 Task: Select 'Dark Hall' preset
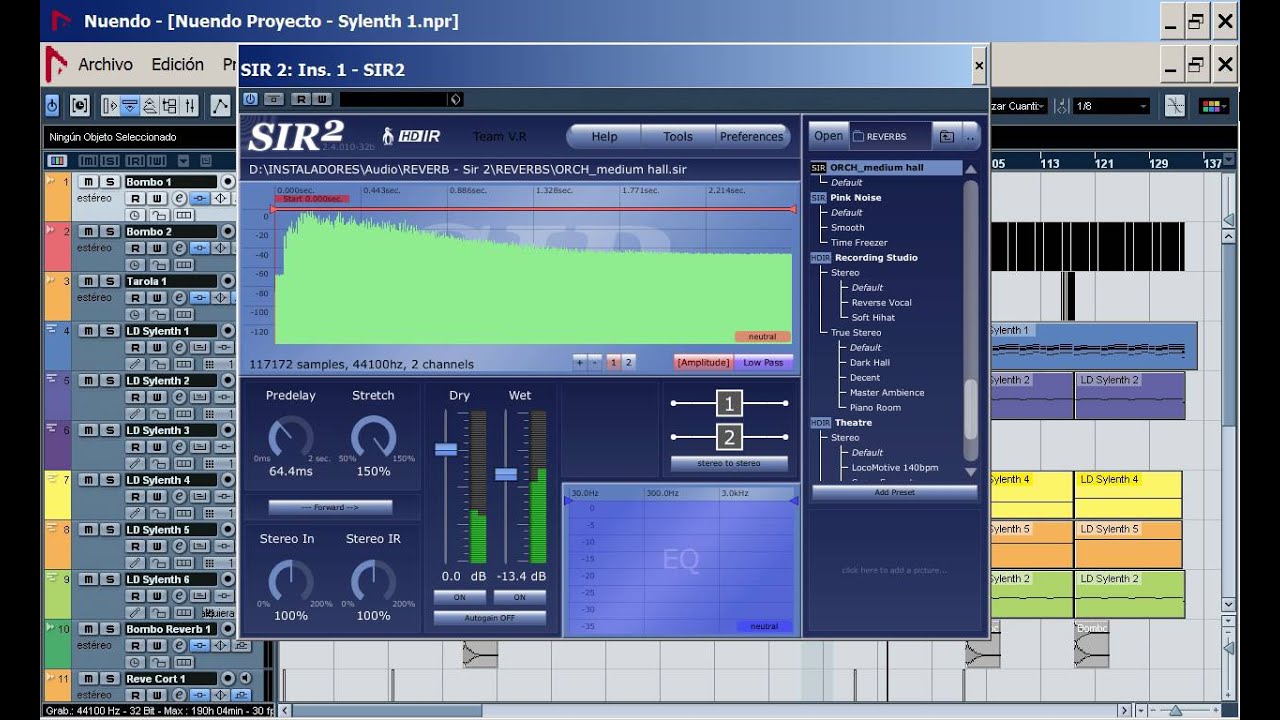(x=870, y=363)
